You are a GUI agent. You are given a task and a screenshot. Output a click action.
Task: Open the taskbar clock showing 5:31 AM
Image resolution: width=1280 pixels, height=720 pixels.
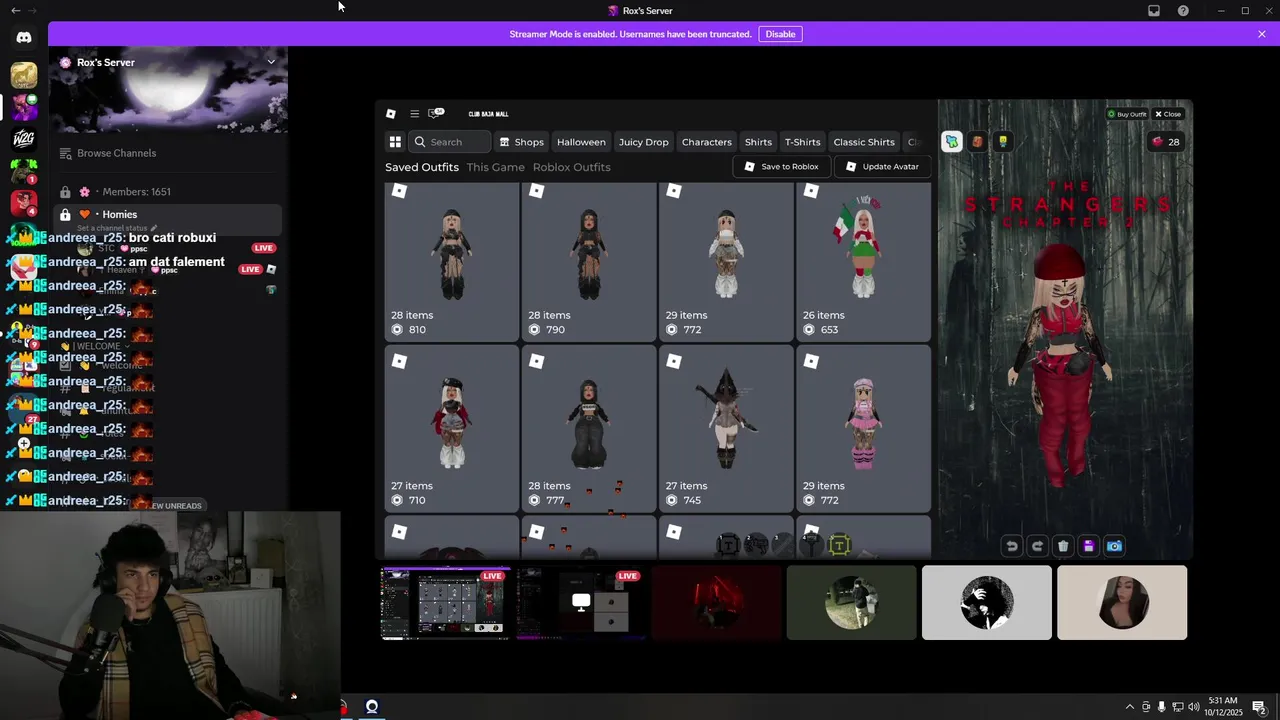tap(1222, 707)
